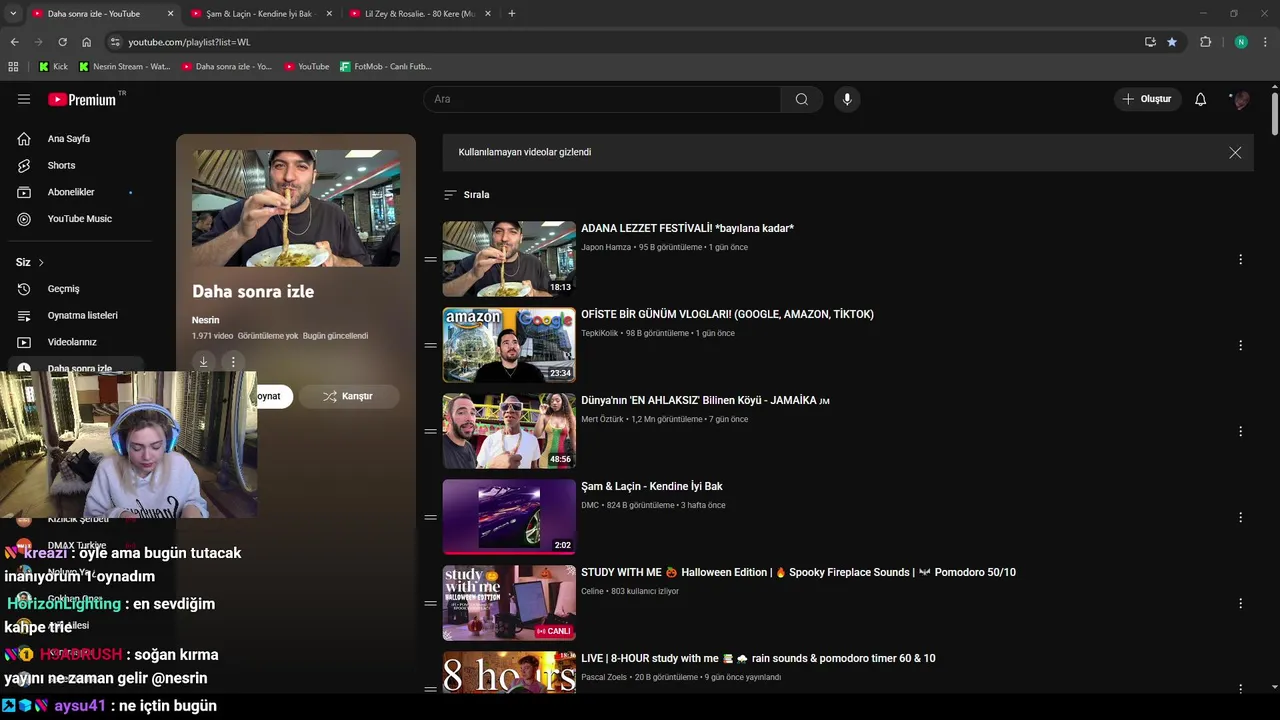Open playlist more options three dots
Image resolution: width=1280 pixels, height=720 pixels.
pyautogui.click(x=233, y=362)
